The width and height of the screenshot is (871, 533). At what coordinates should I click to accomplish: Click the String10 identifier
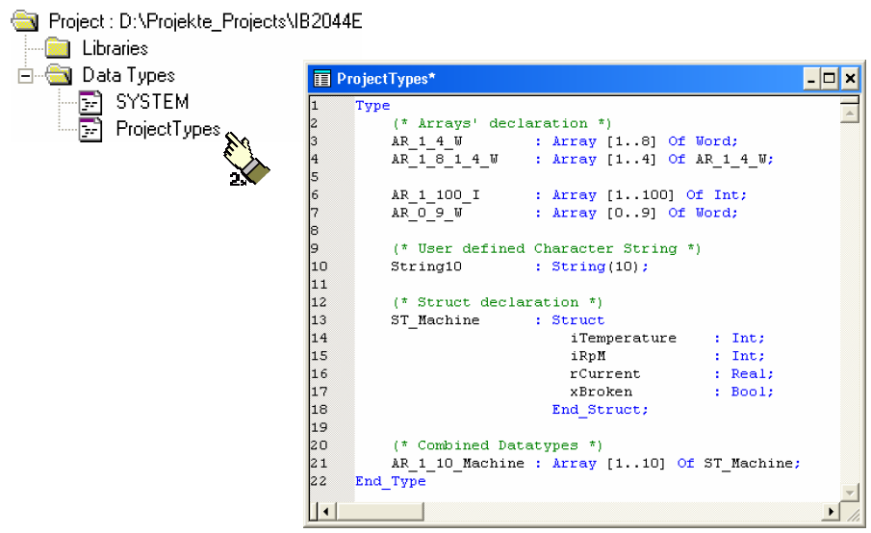point(426,266)
